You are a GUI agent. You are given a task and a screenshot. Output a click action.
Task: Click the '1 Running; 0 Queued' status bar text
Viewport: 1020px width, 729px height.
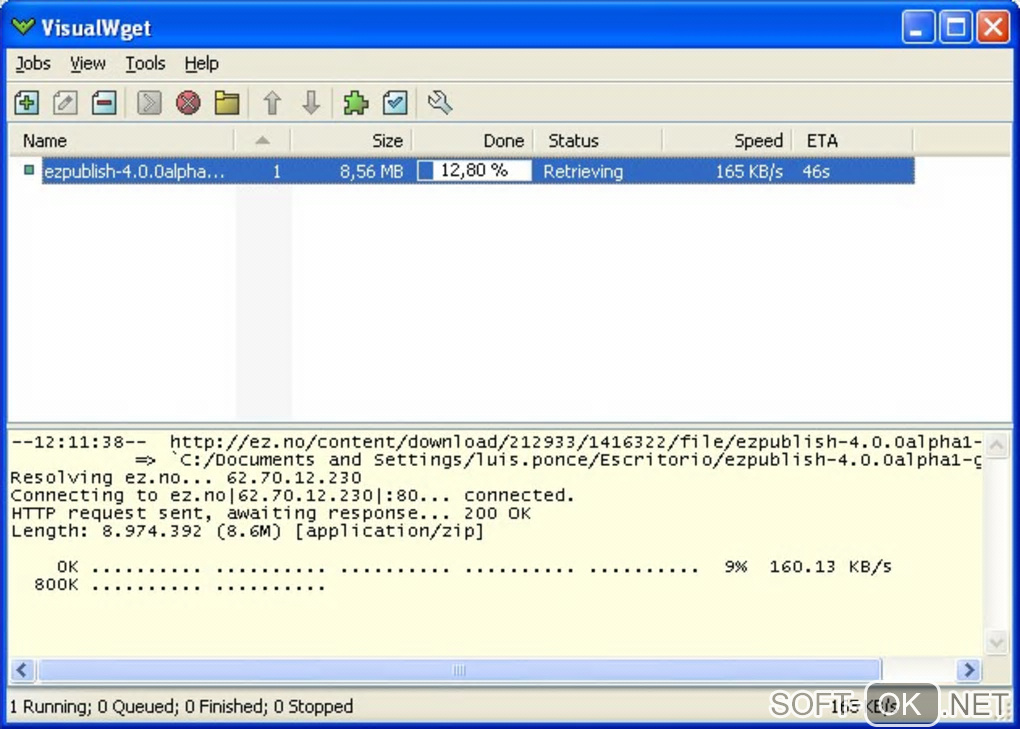tap(181, 706)
